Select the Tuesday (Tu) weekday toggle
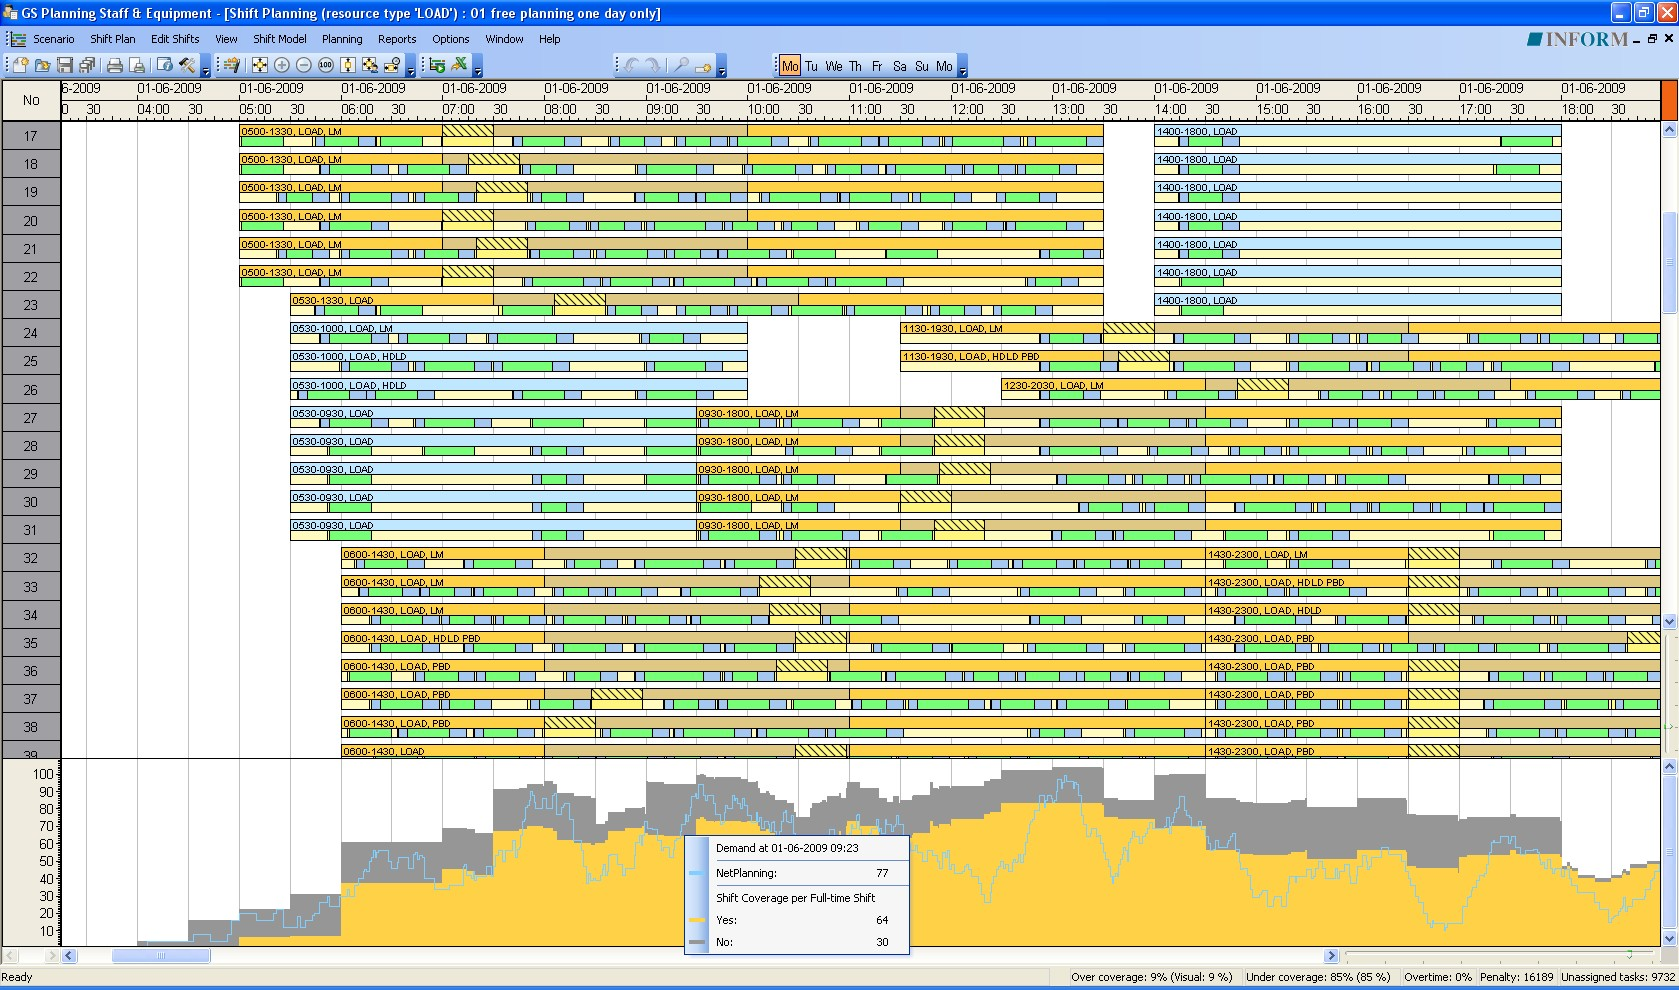 [x=810, y=66]
